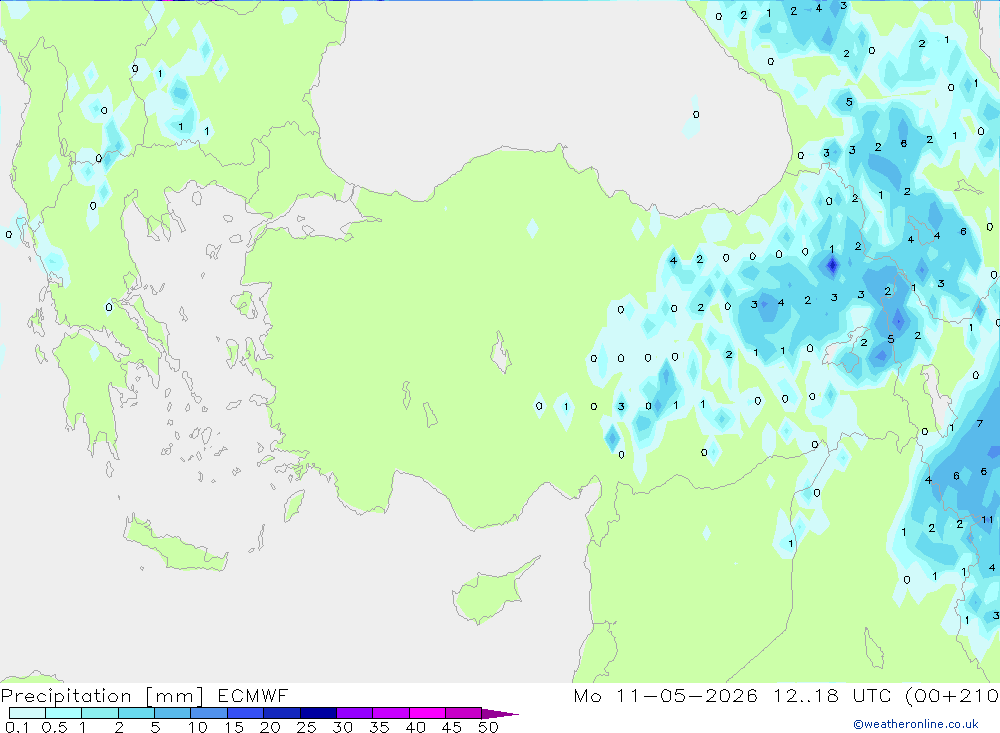Click the 15–20 mm legend color box
The width and height of the screenshot is (1000, 733).
tap(246, 713)
